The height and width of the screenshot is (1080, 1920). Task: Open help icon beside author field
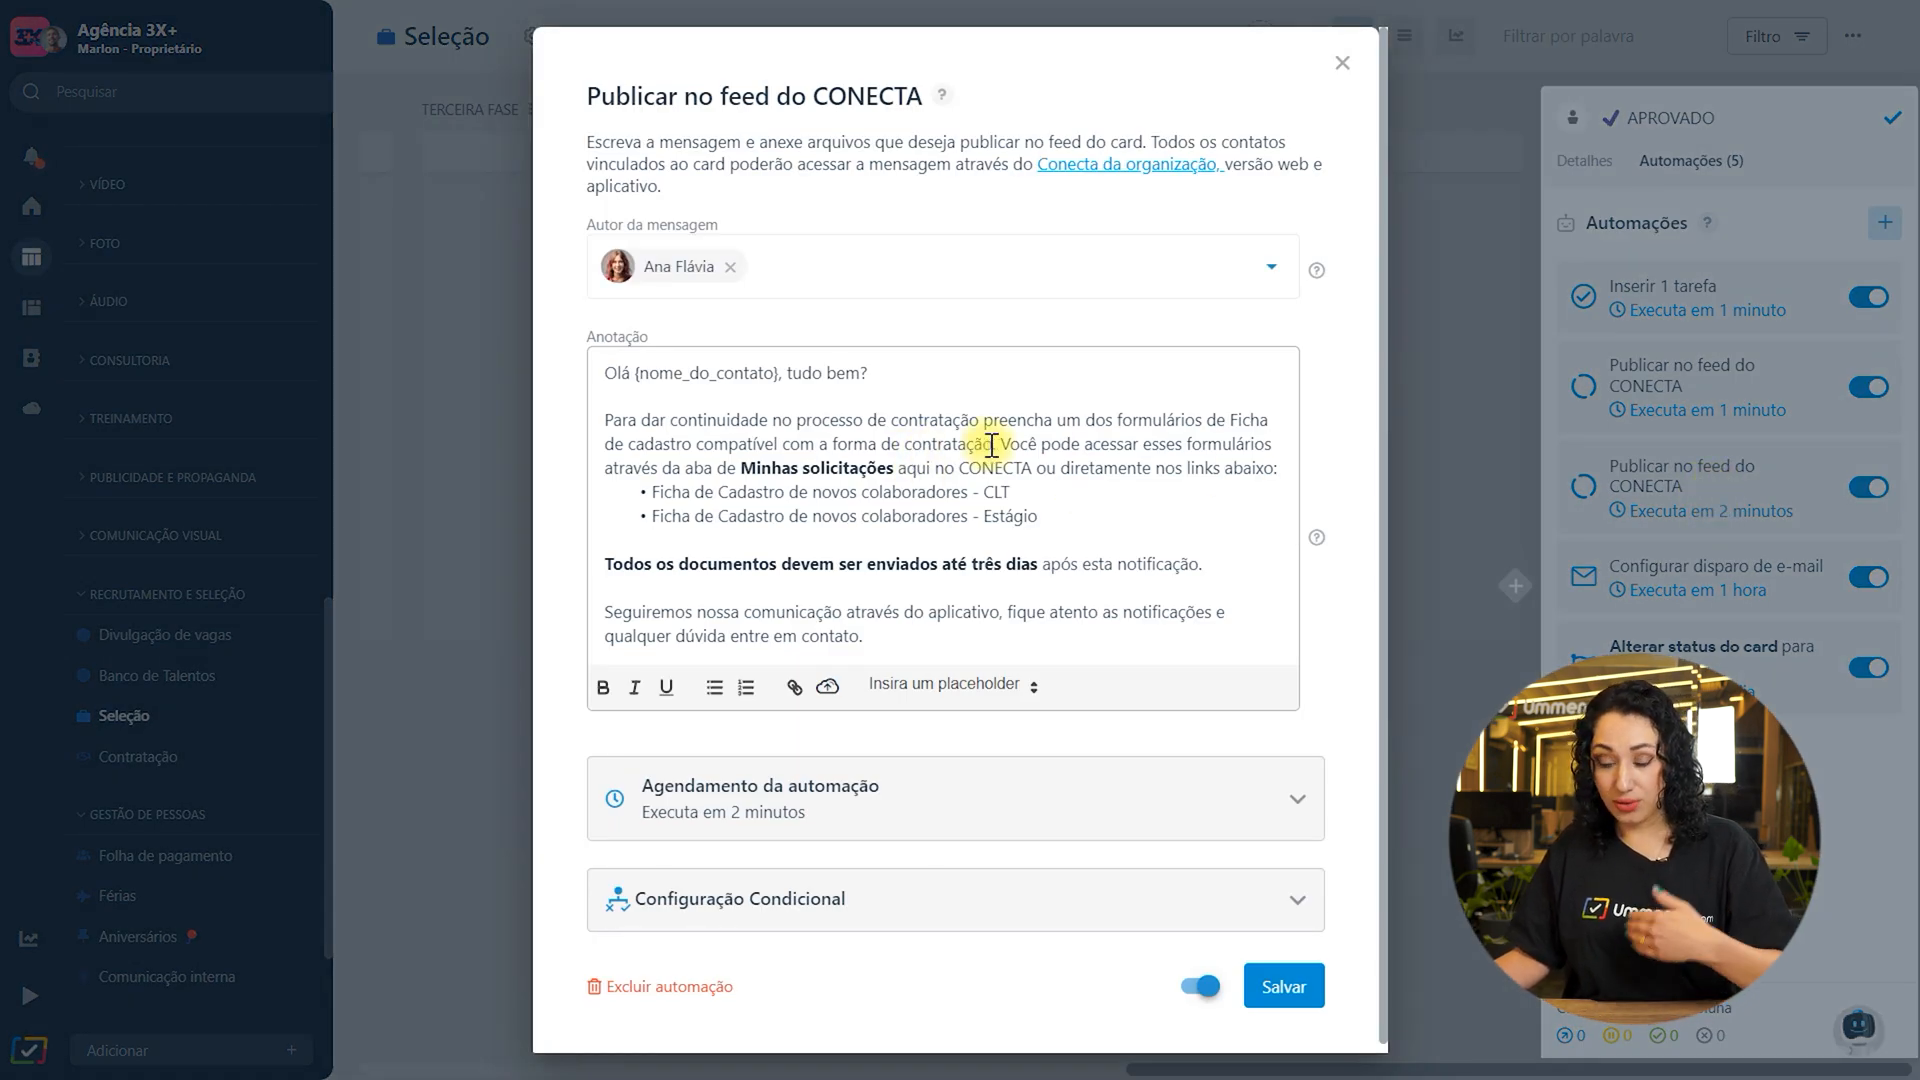[x=1317, y=270]
